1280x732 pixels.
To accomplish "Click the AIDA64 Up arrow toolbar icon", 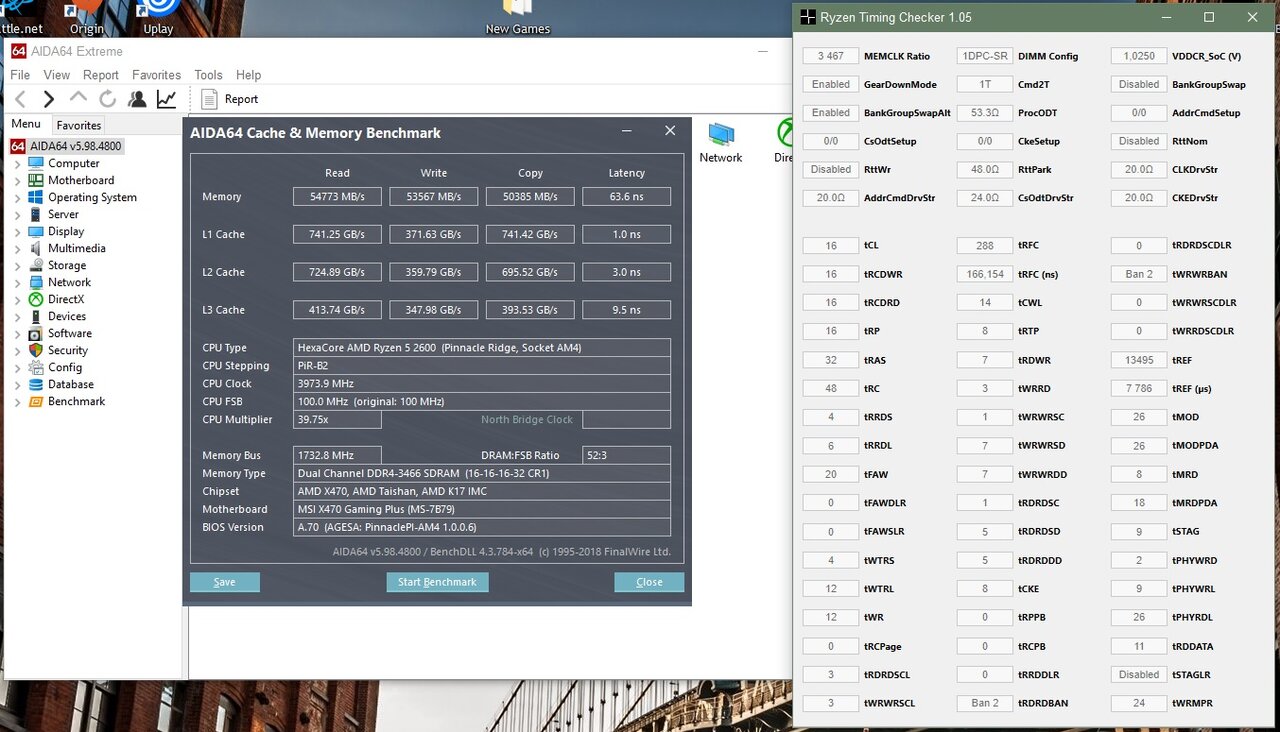I will [x=78, y=98].
